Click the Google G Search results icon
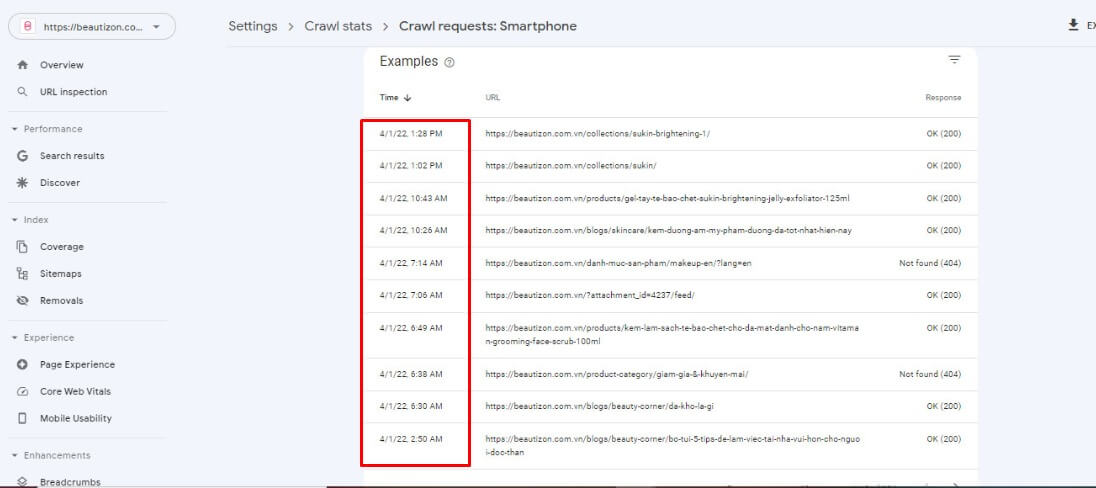This screenshot has width=1096, height=488. (x=22, y=156)
